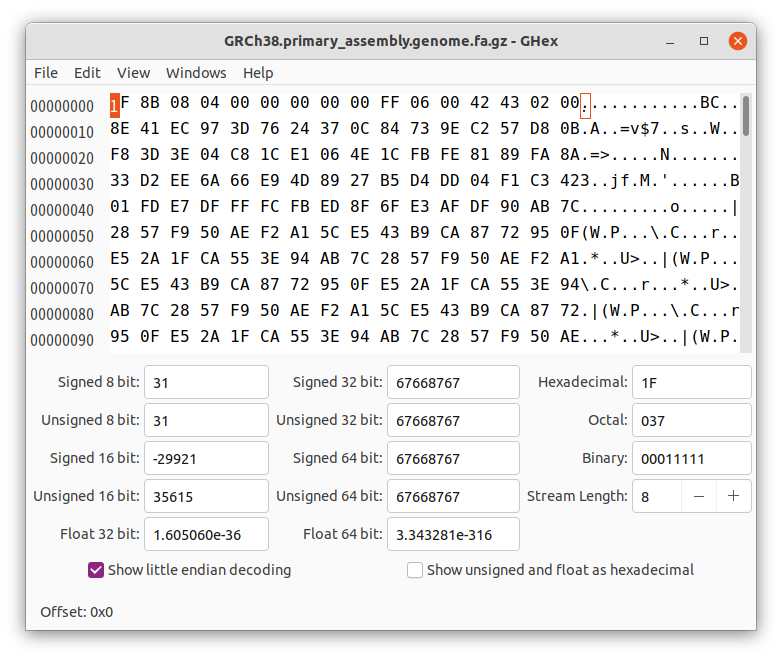Decrease stream length with minus button
The width and height of the screenshot is (782, 659).
[699, 496]
